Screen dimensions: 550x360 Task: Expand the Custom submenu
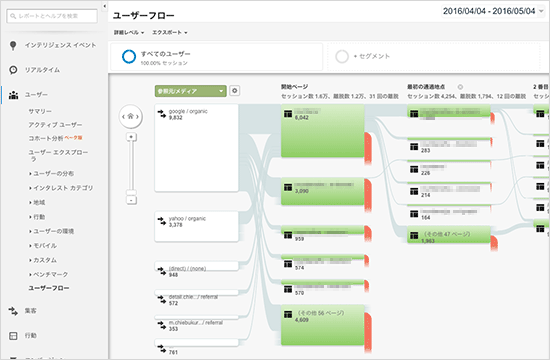(x=42, y=260)
